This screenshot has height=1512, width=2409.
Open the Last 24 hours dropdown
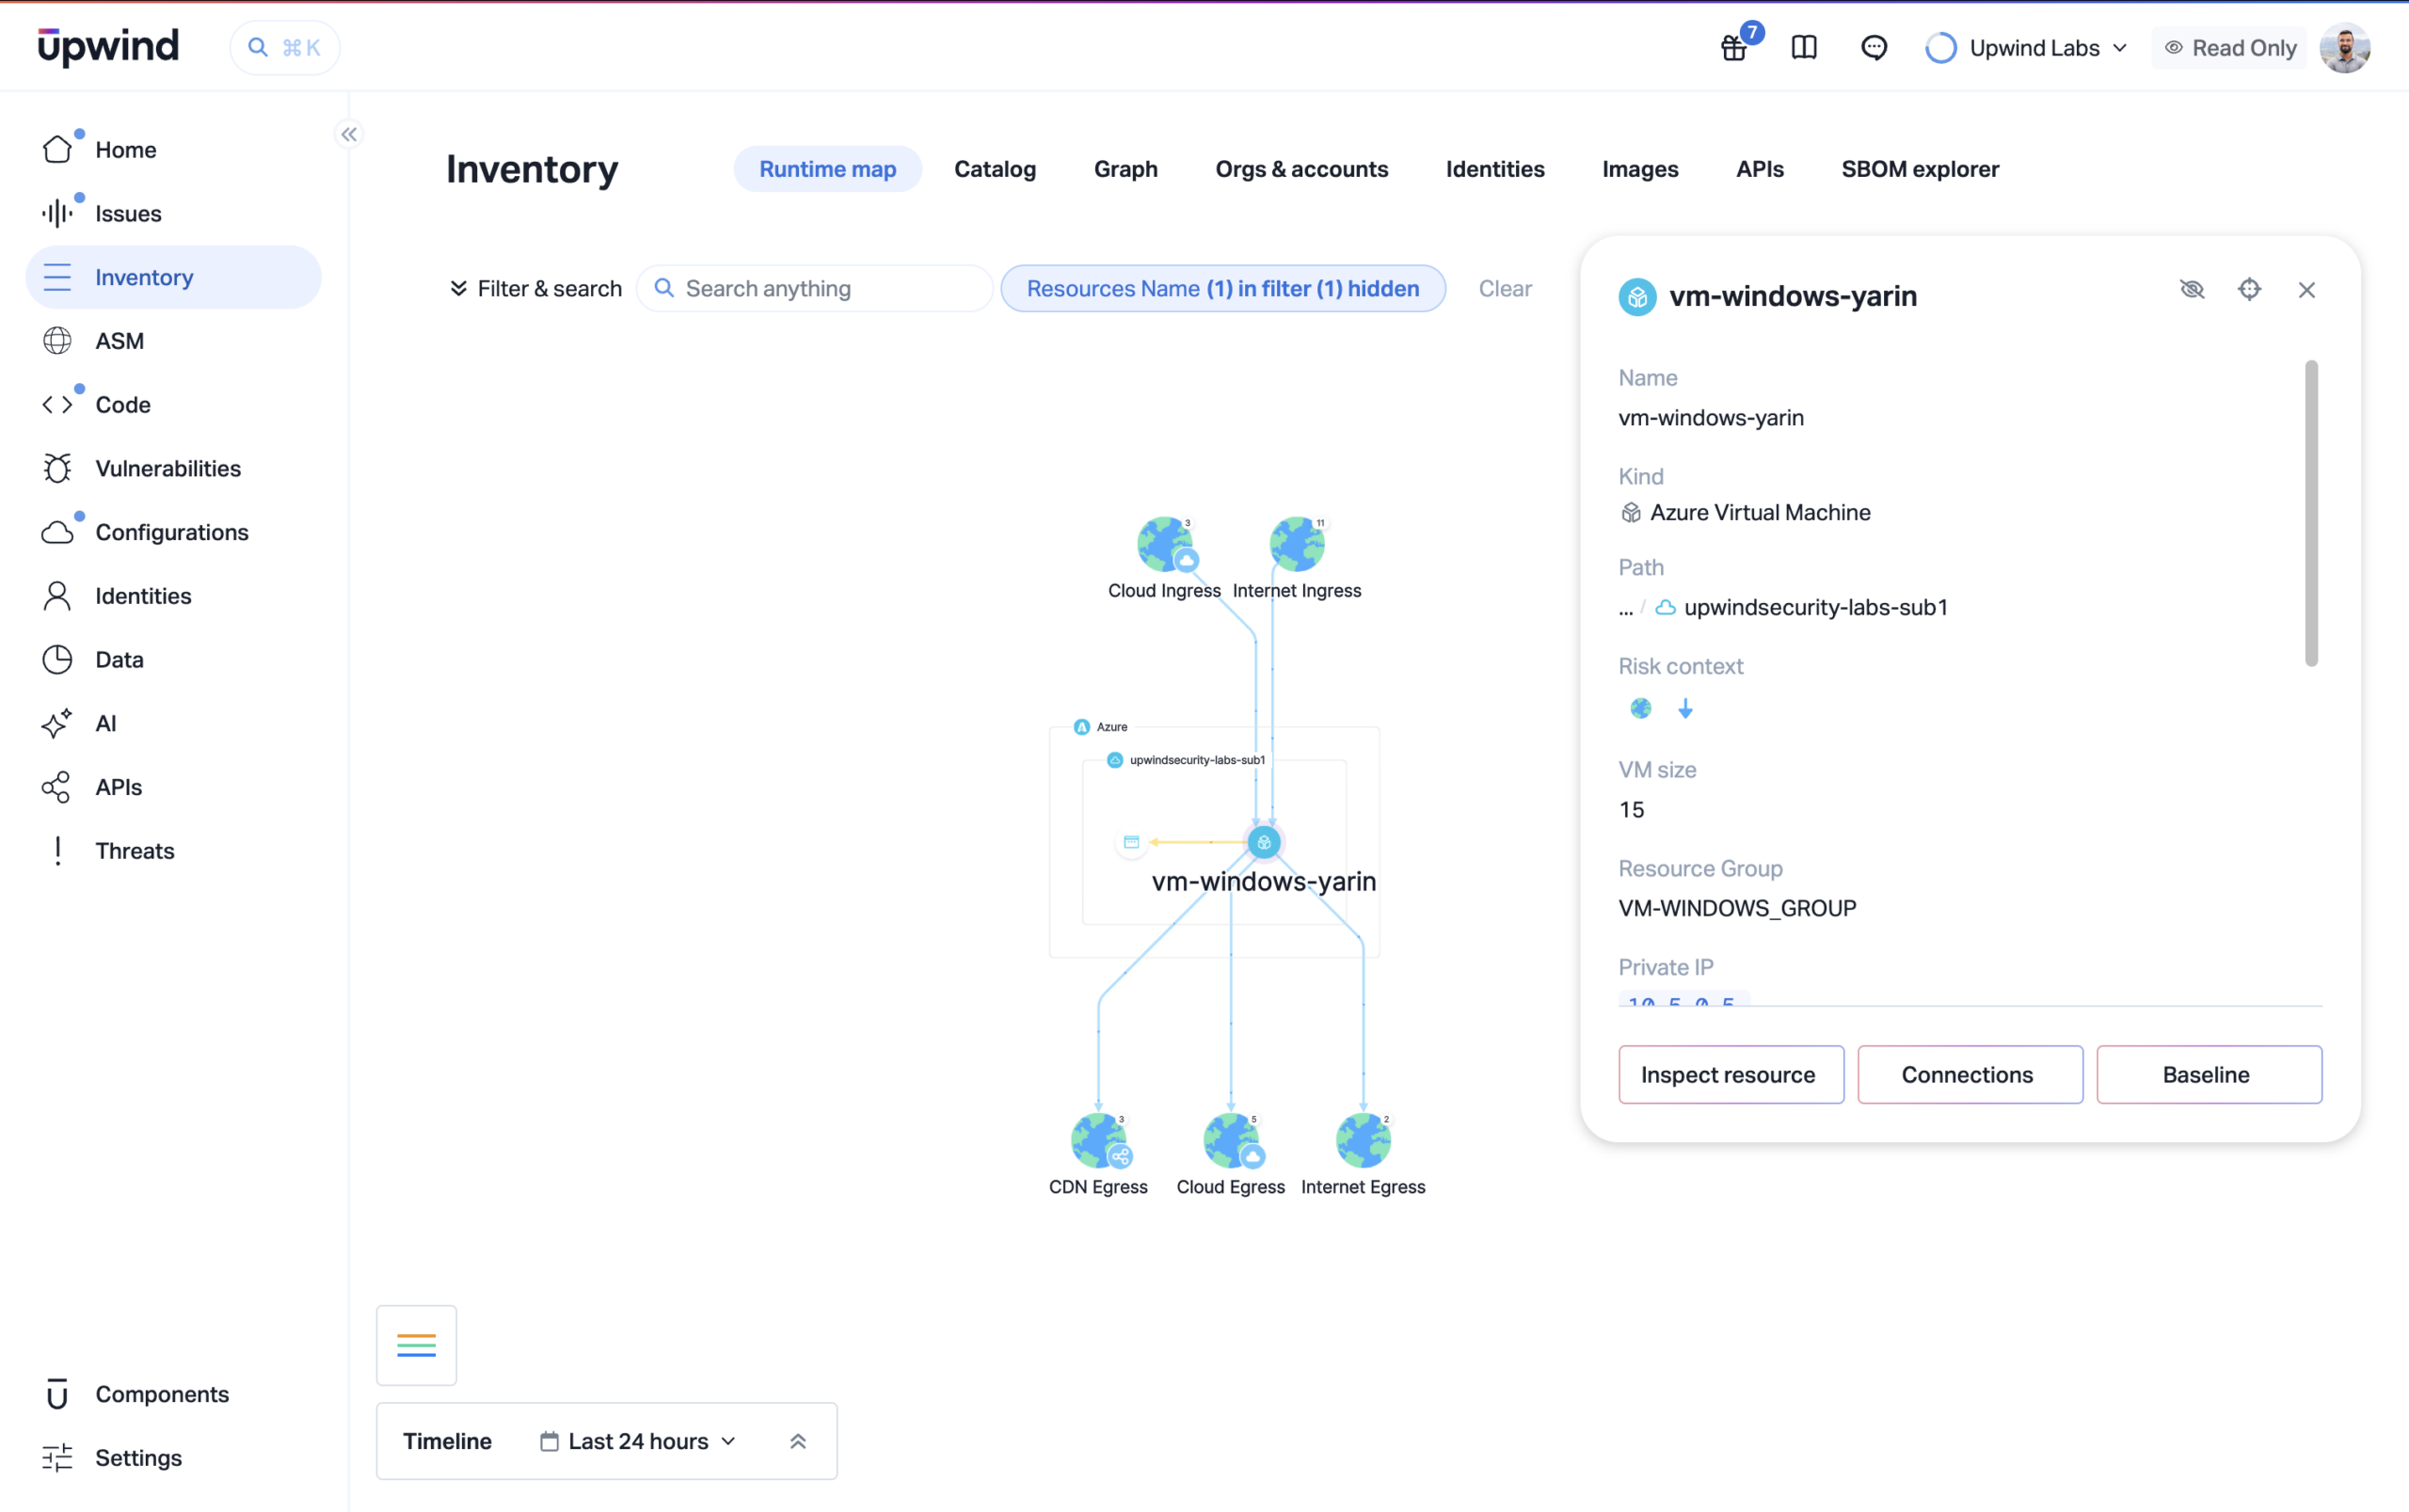639,1442
